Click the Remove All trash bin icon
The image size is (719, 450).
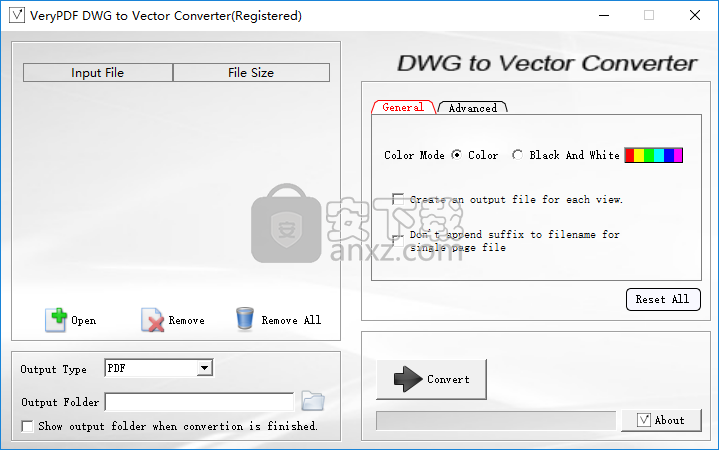click(x=245, y=318)
